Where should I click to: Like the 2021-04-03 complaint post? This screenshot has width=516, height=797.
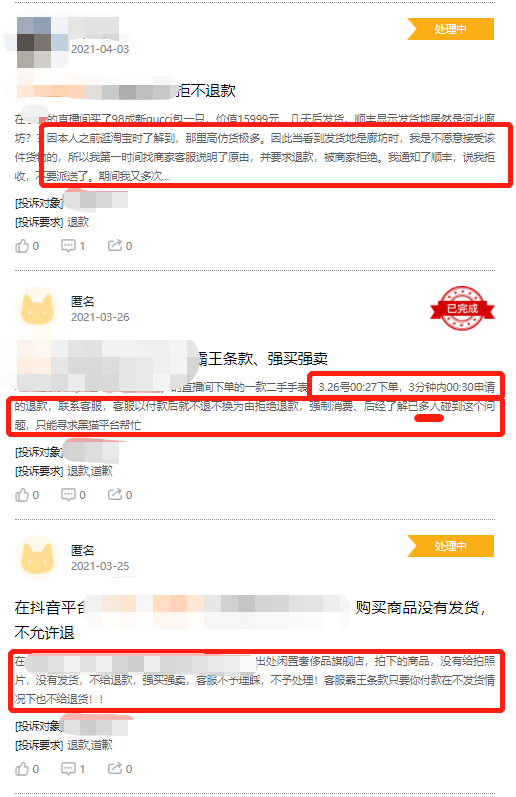point(27,246)
